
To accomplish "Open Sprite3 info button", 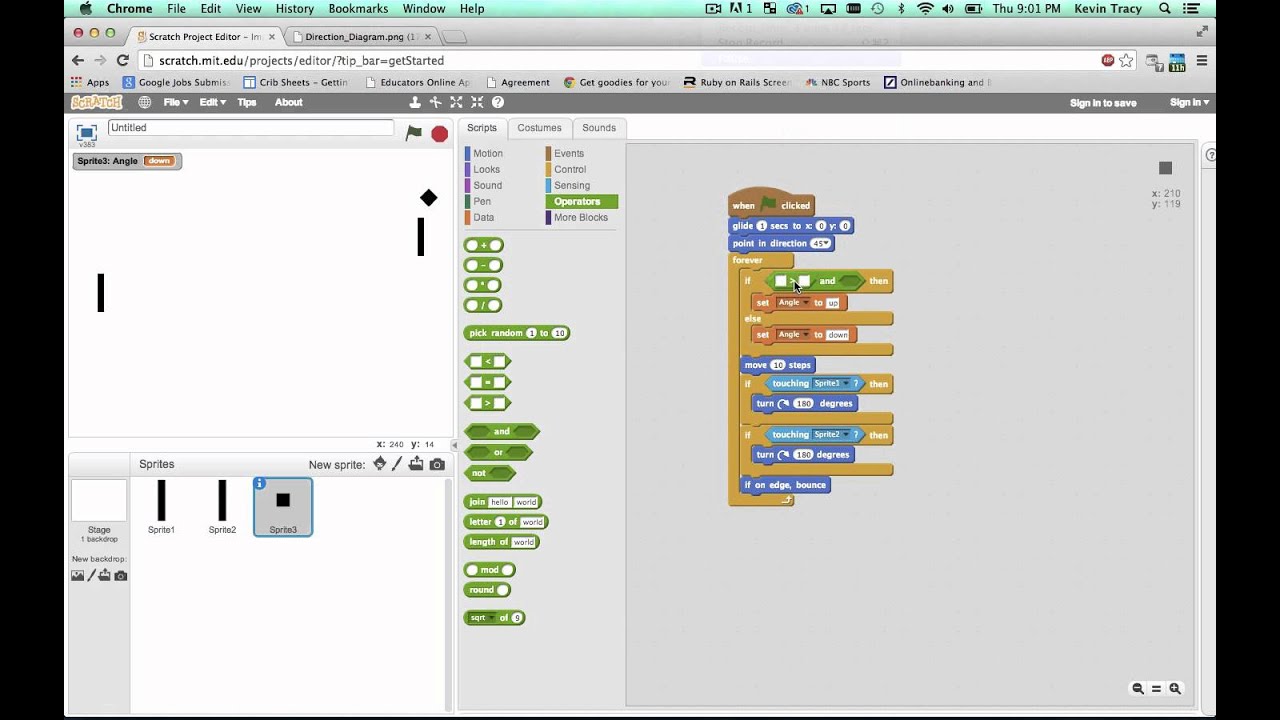I will 260,484.
